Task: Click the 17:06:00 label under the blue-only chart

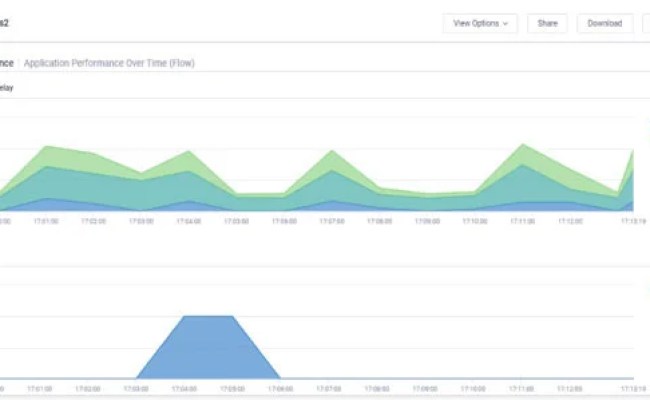Action: [280, 389]
